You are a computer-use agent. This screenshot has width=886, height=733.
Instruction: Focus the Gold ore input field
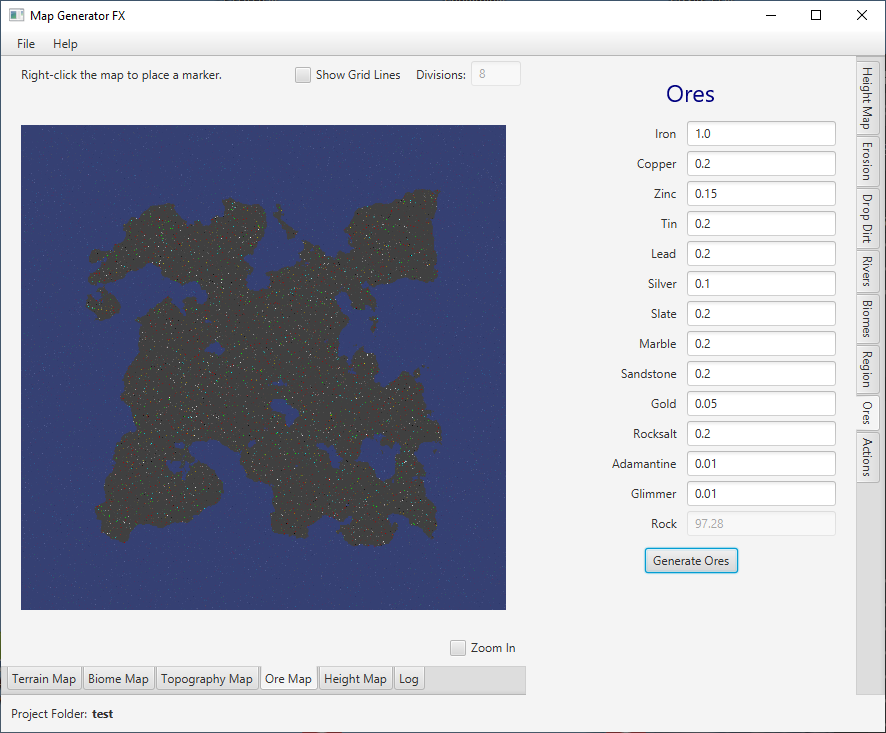[x=760, y=404]
